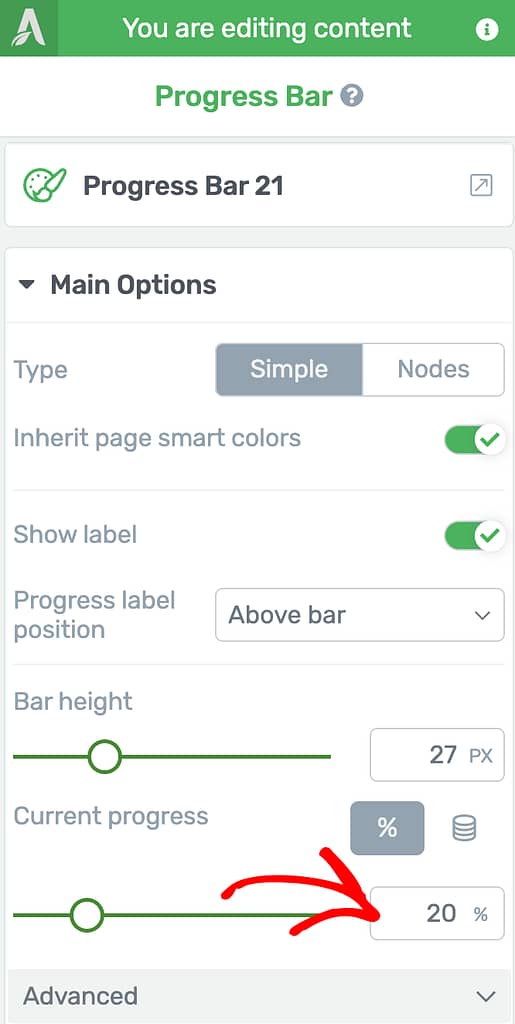
Task: Click the Thrive Architect leaf logo
Action: click(x=28, y=28)
